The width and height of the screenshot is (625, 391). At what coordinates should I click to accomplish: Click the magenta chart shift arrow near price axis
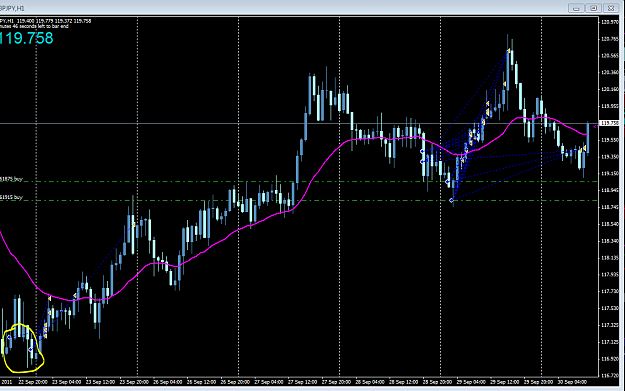click(595, 126)
